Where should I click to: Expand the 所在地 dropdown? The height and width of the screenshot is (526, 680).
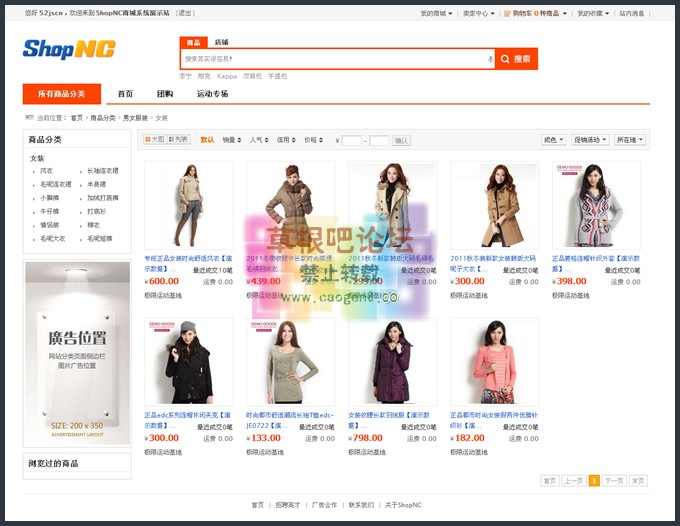coord(629,140)
